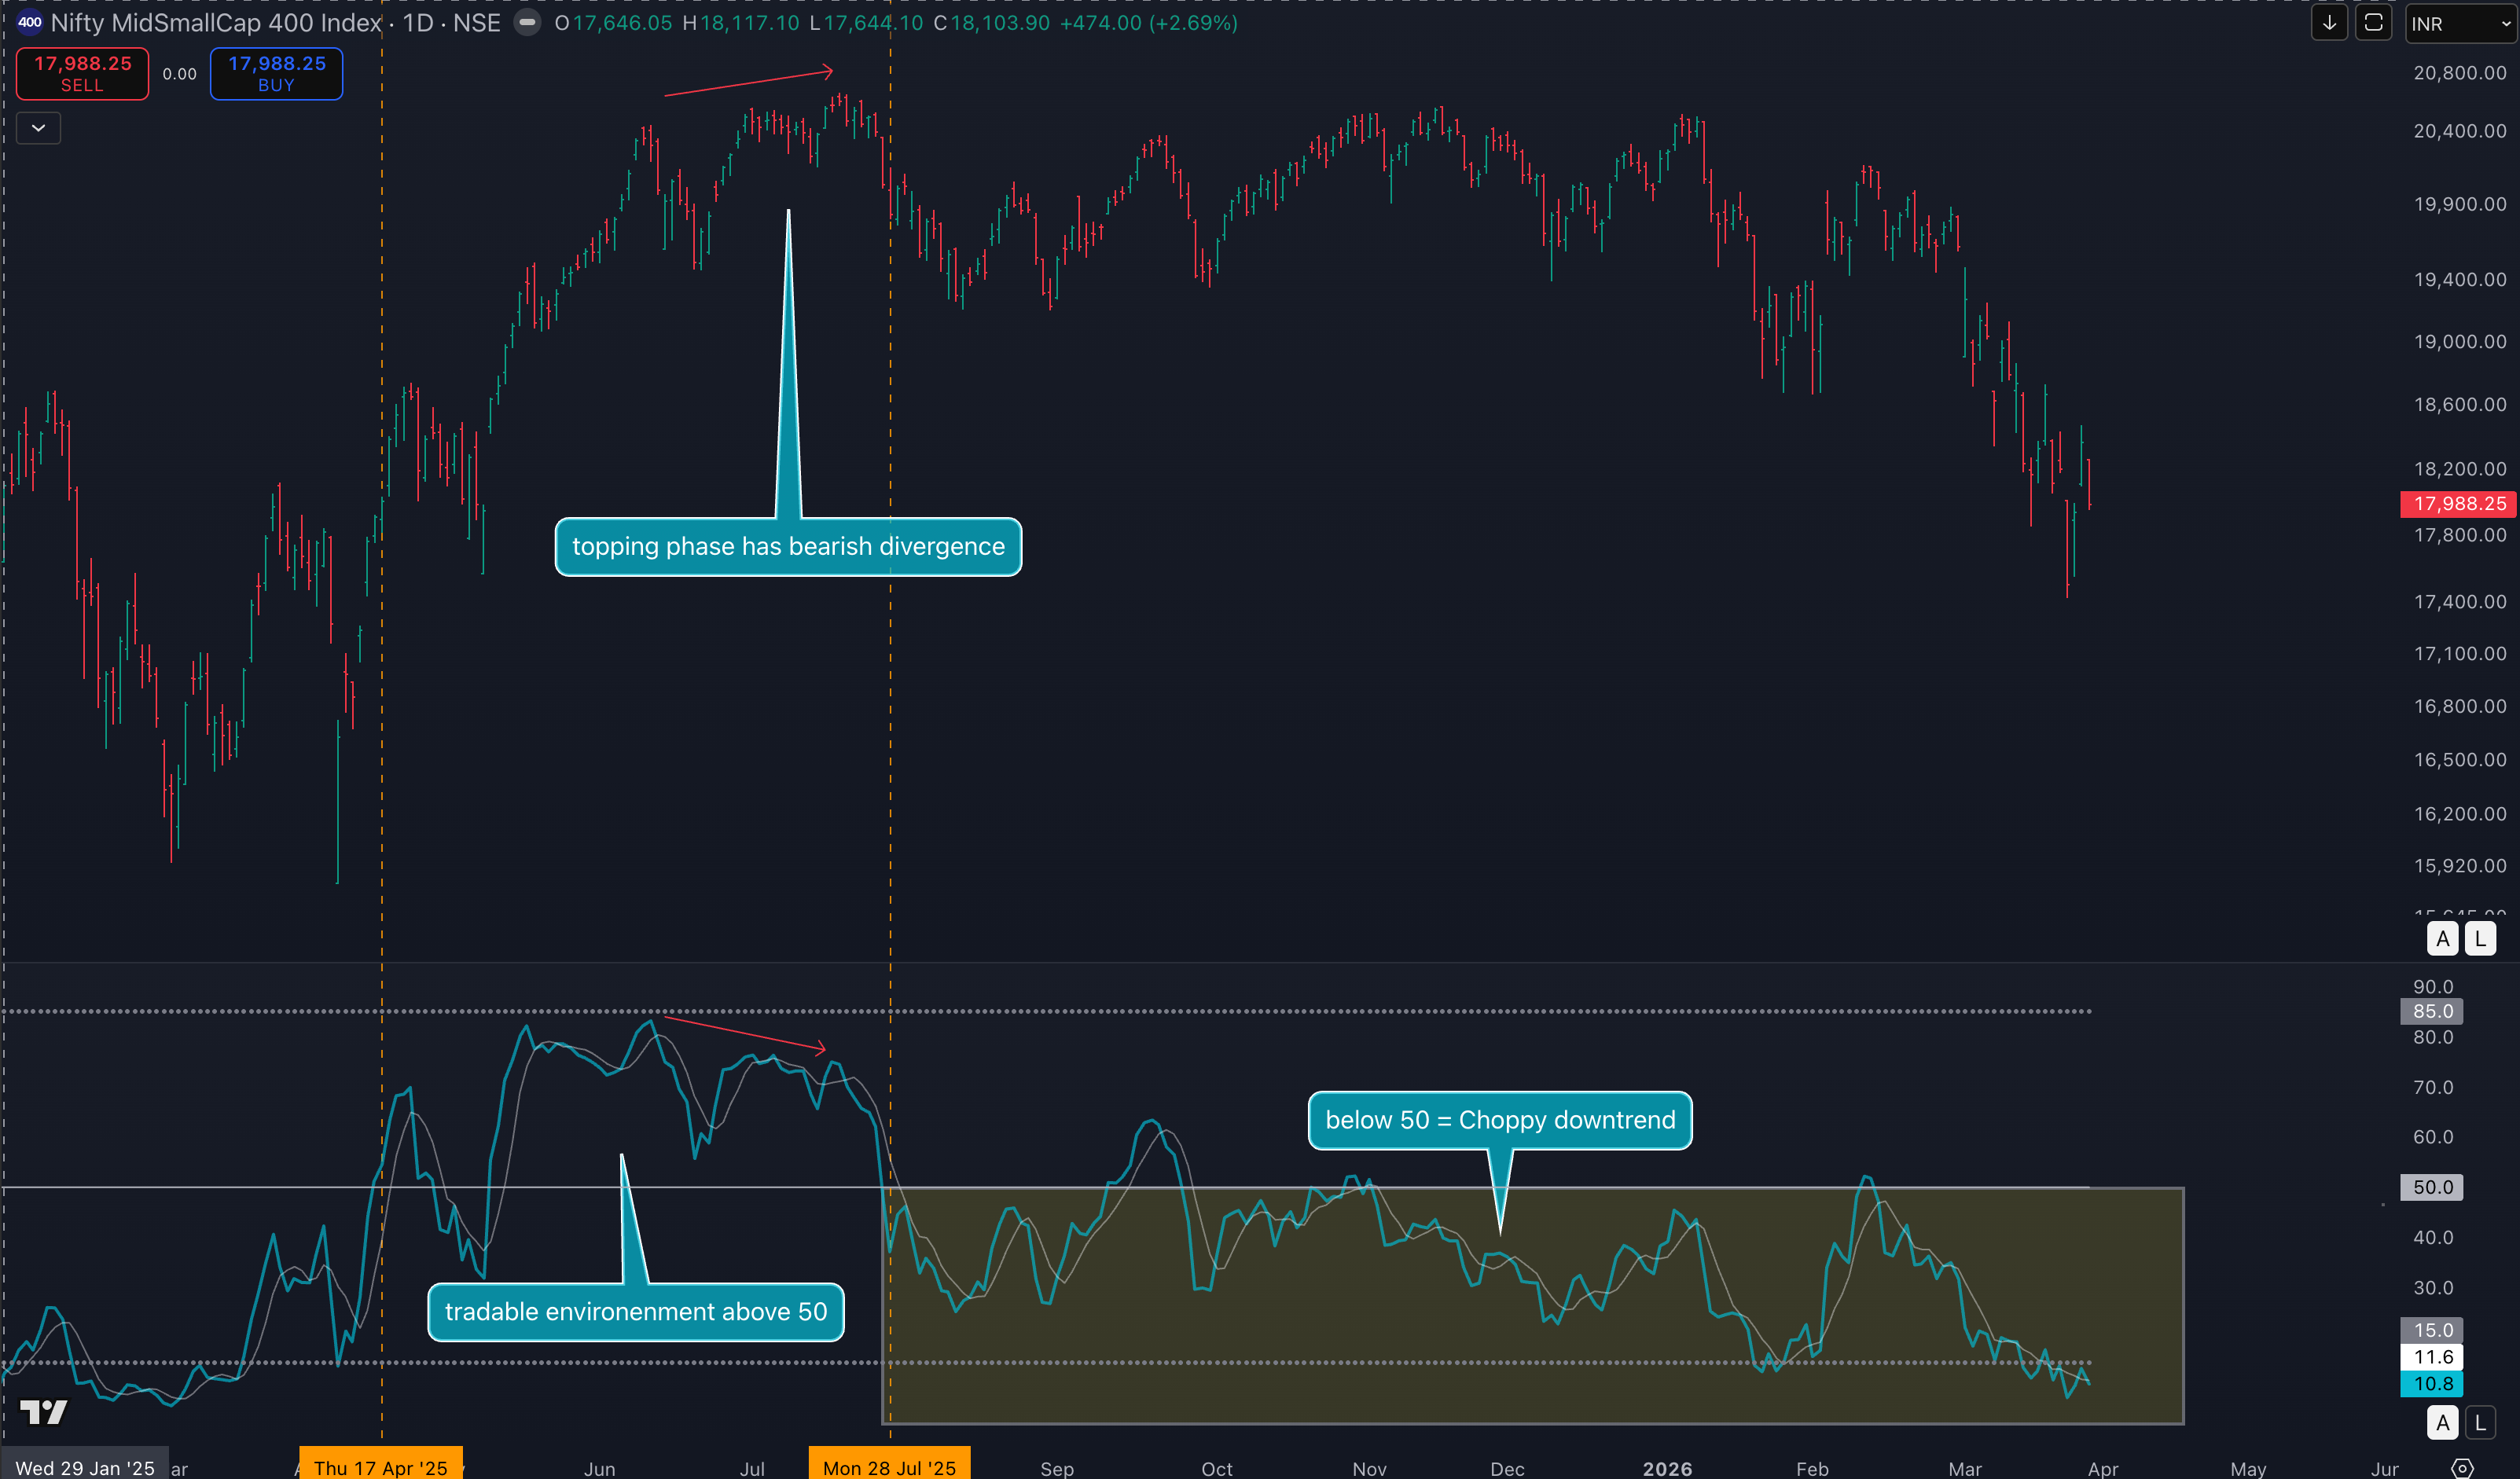Viewport: 2520px width, 1479px height.
Task: Click the 15,920.00 price axis label
Action: click(x=2459, y=866)
